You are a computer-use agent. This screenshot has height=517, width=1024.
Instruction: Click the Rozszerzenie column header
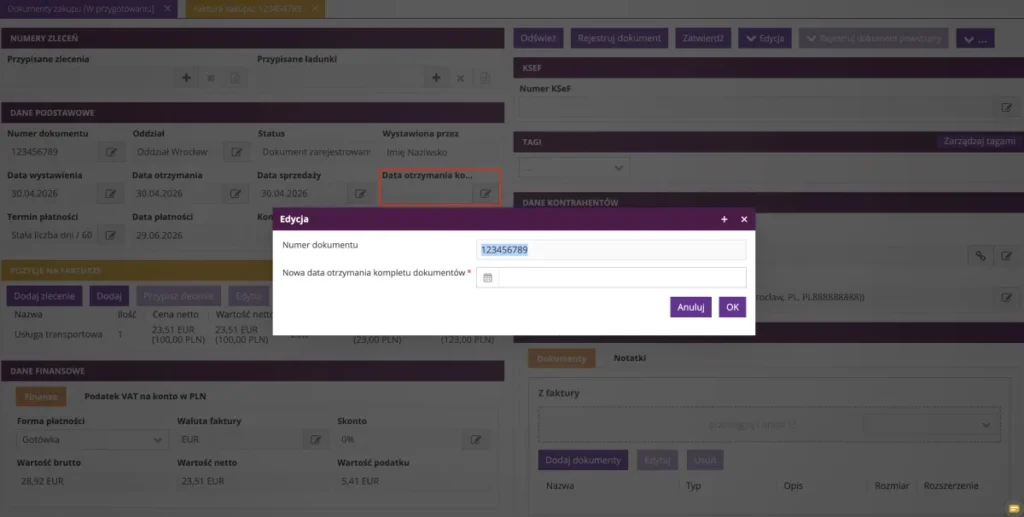tap(951, 486)
